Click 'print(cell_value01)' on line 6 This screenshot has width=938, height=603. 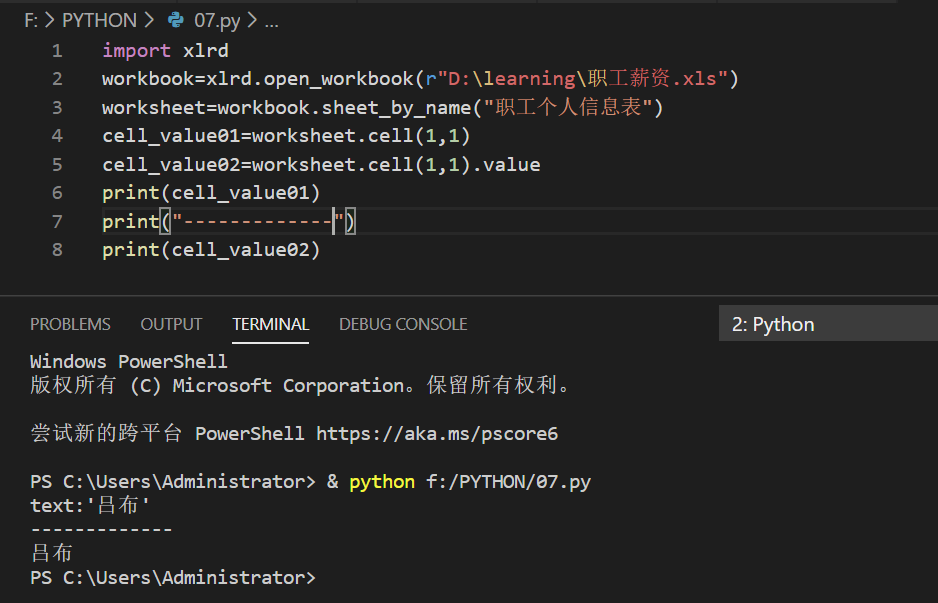pyautogui.click(x=211, y=193)
